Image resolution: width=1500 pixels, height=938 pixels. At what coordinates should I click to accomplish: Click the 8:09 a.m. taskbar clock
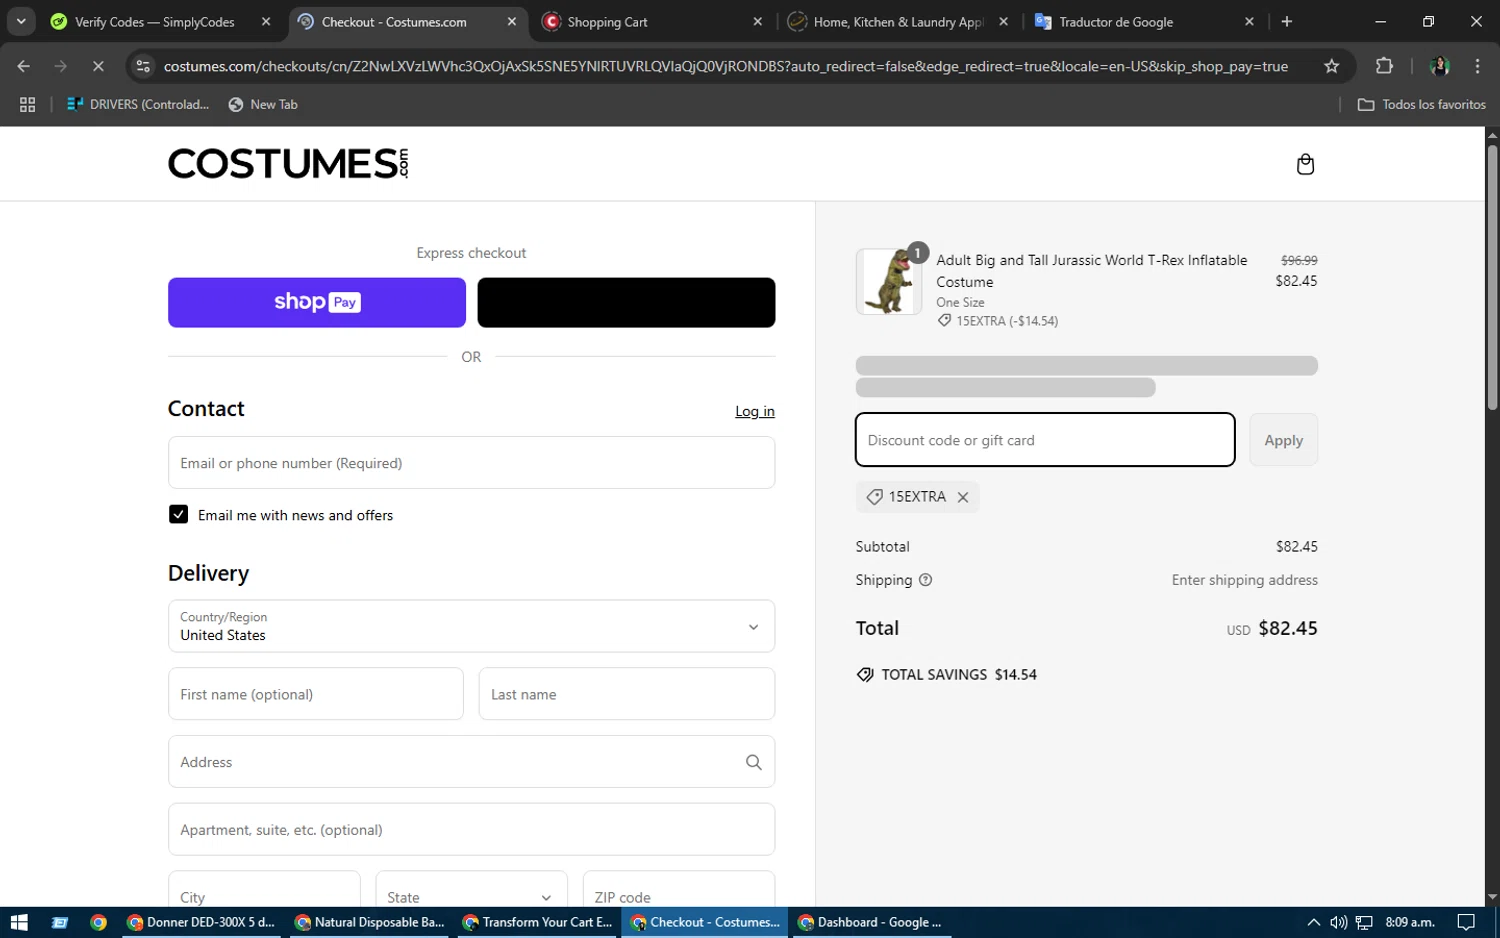[1410, 922]
